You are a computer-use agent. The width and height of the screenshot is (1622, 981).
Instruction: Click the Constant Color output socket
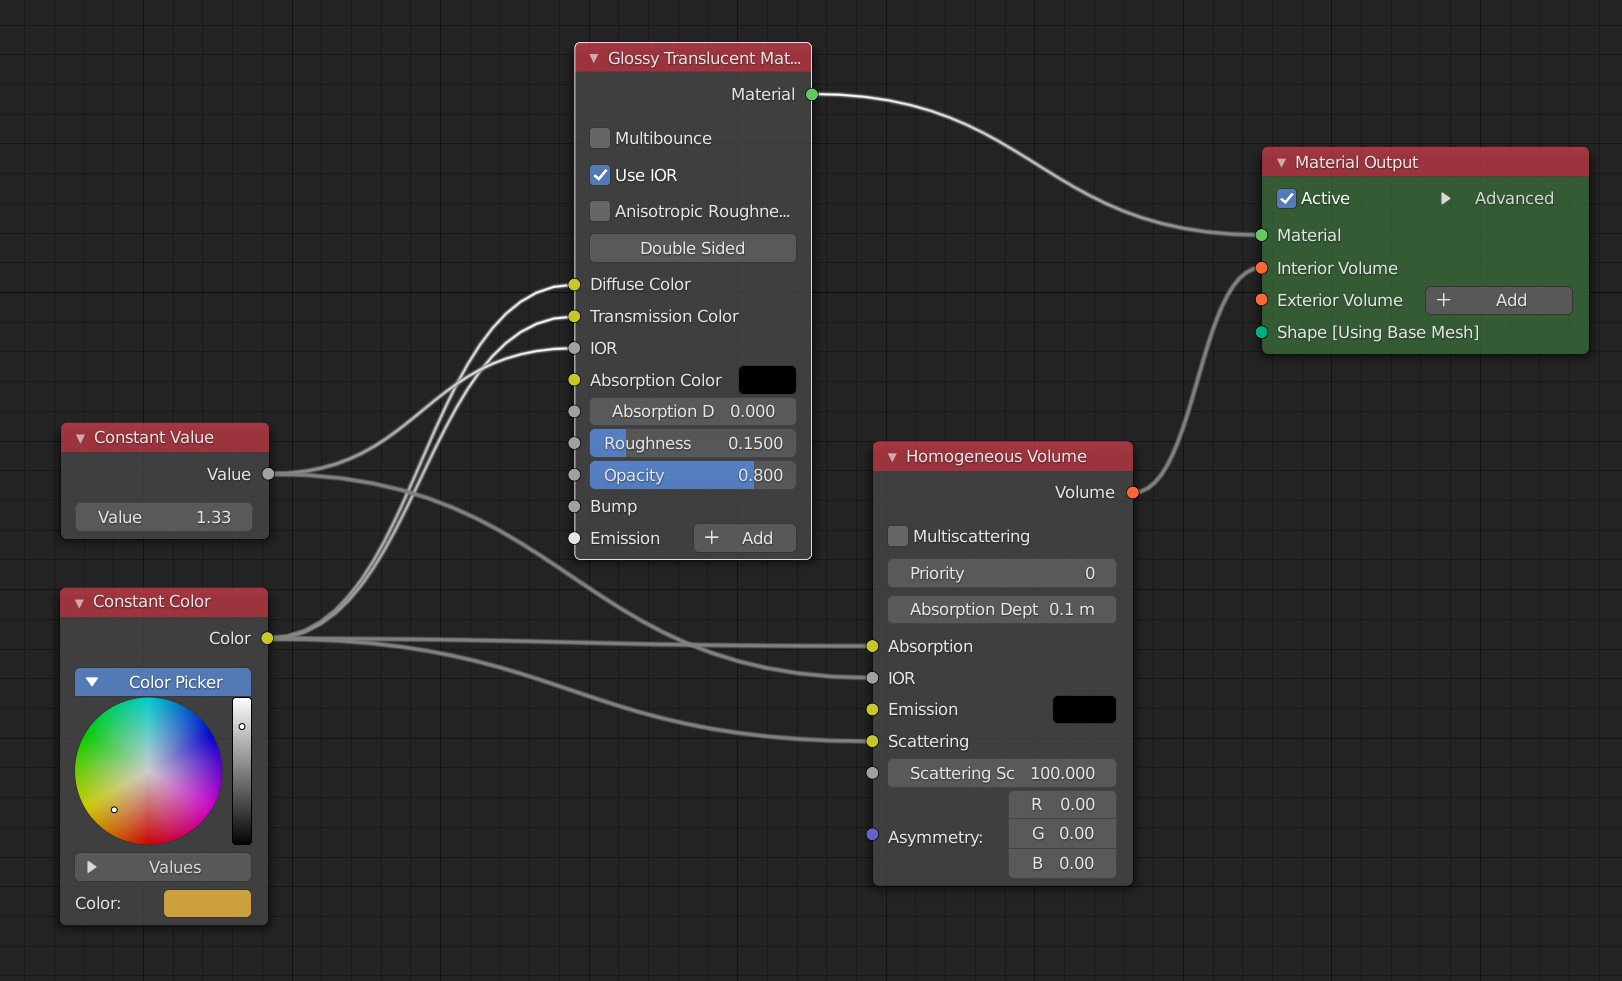267,638
